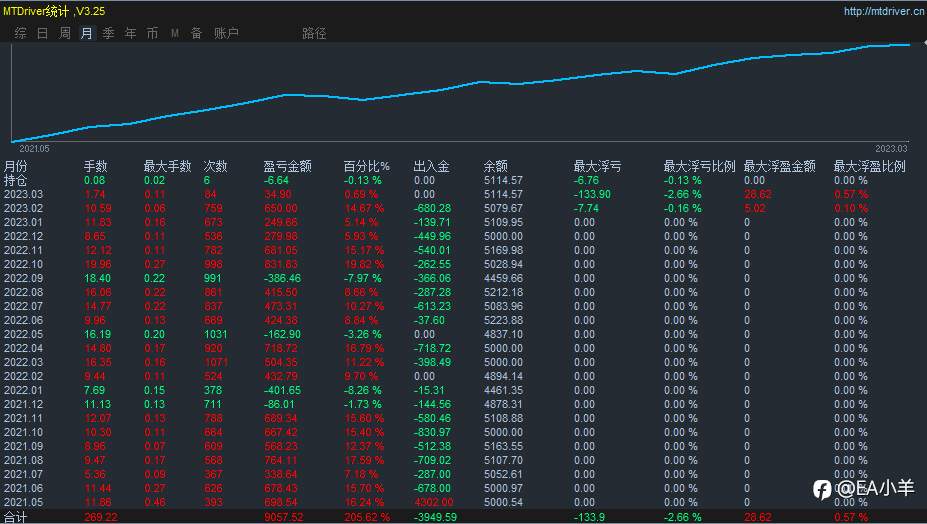Click the 最大浮亏 column header

coord(597,166)
